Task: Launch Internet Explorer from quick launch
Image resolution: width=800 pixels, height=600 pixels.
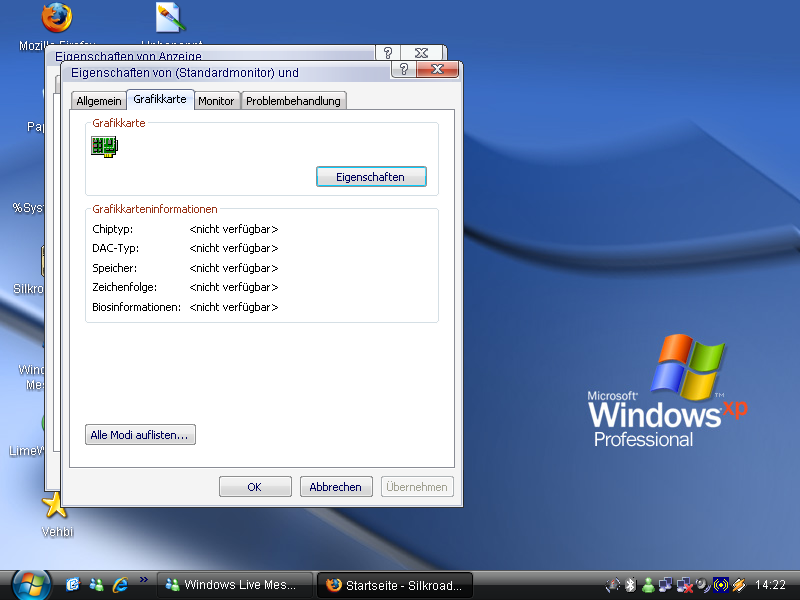Action: click(x=121, y=584)
